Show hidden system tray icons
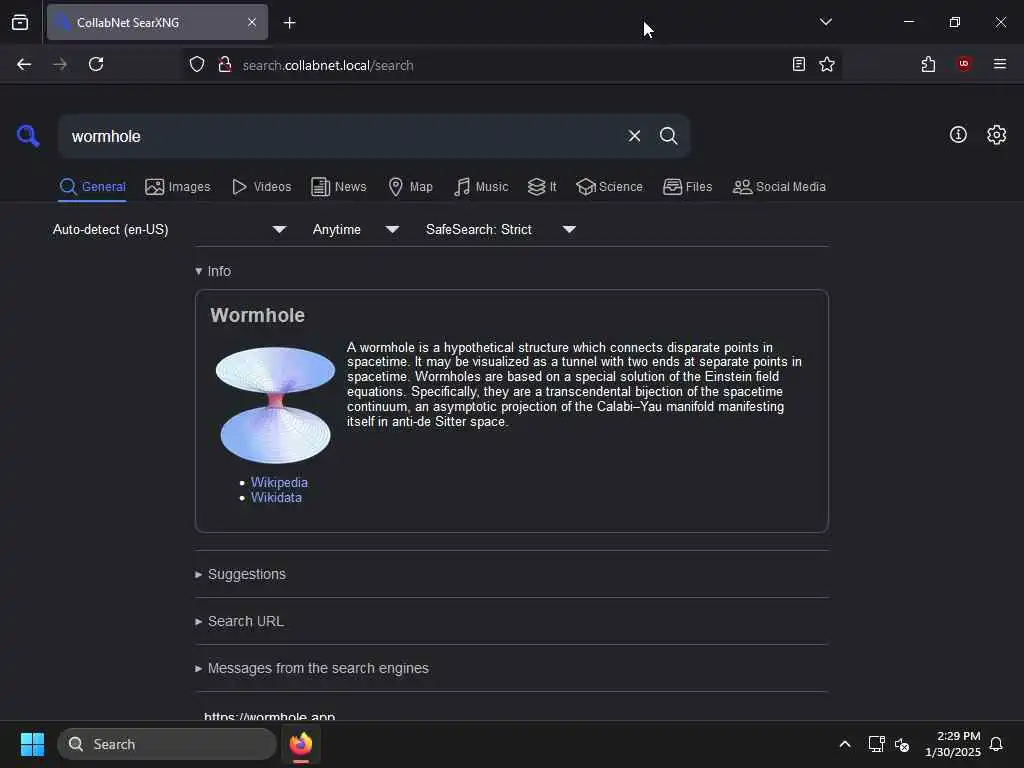This screenshot has height=768, width=1024. click(844, 744)
